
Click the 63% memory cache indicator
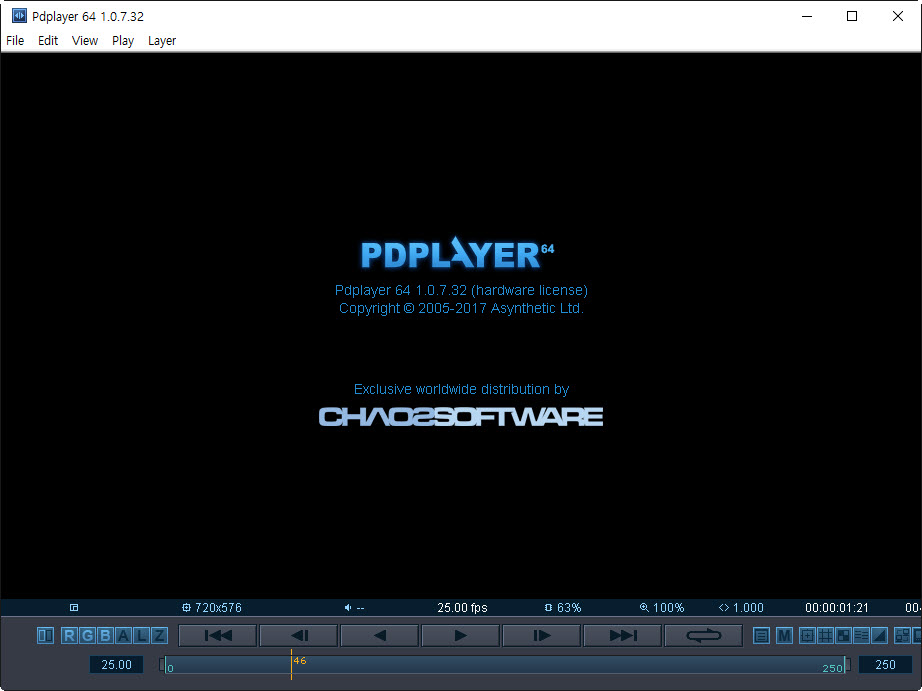pos(563,607)
